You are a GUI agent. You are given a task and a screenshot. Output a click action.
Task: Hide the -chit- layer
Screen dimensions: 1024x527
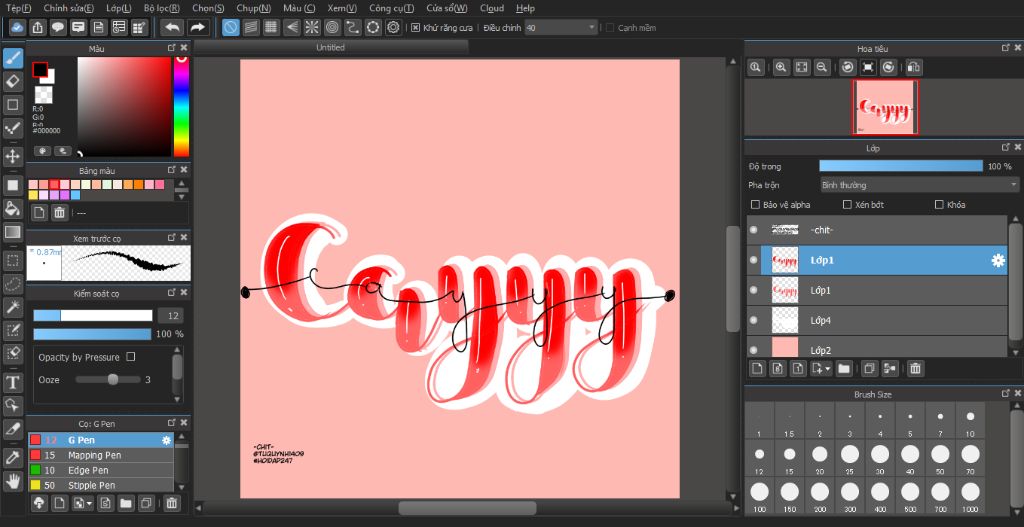click(x=754, y=230)
